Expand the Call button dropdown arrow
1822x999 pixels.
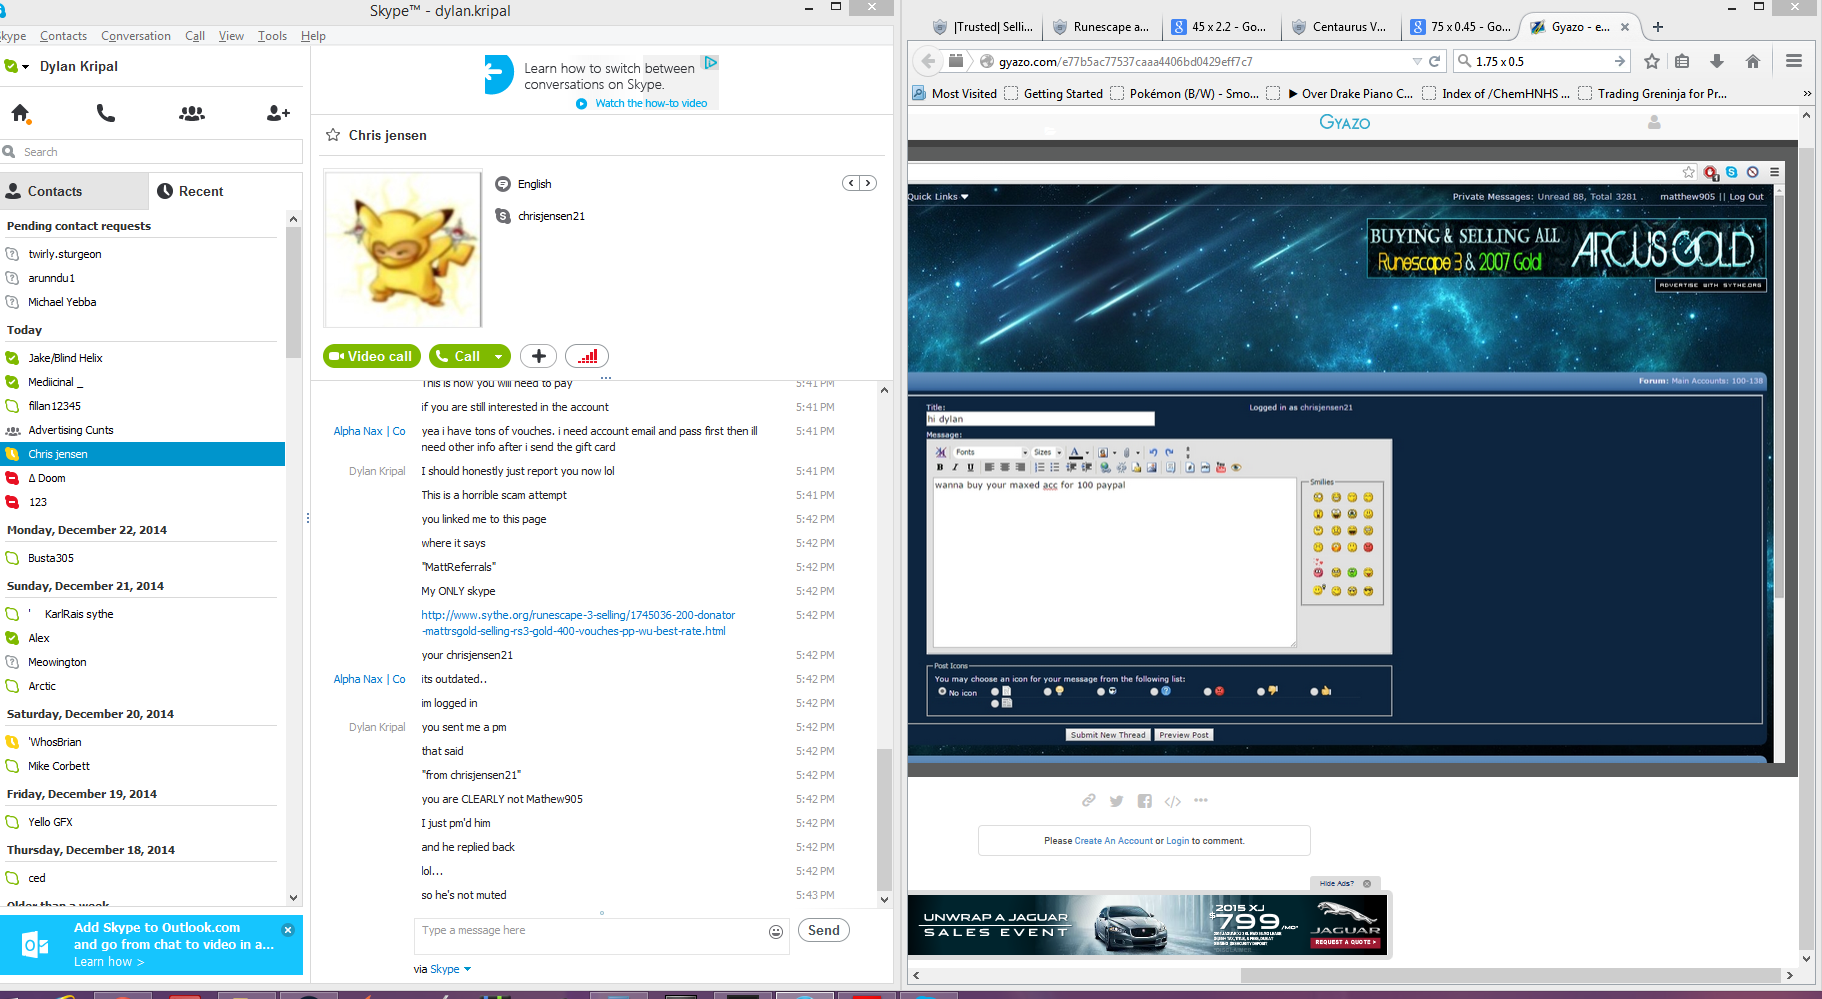tap(498, 356)
